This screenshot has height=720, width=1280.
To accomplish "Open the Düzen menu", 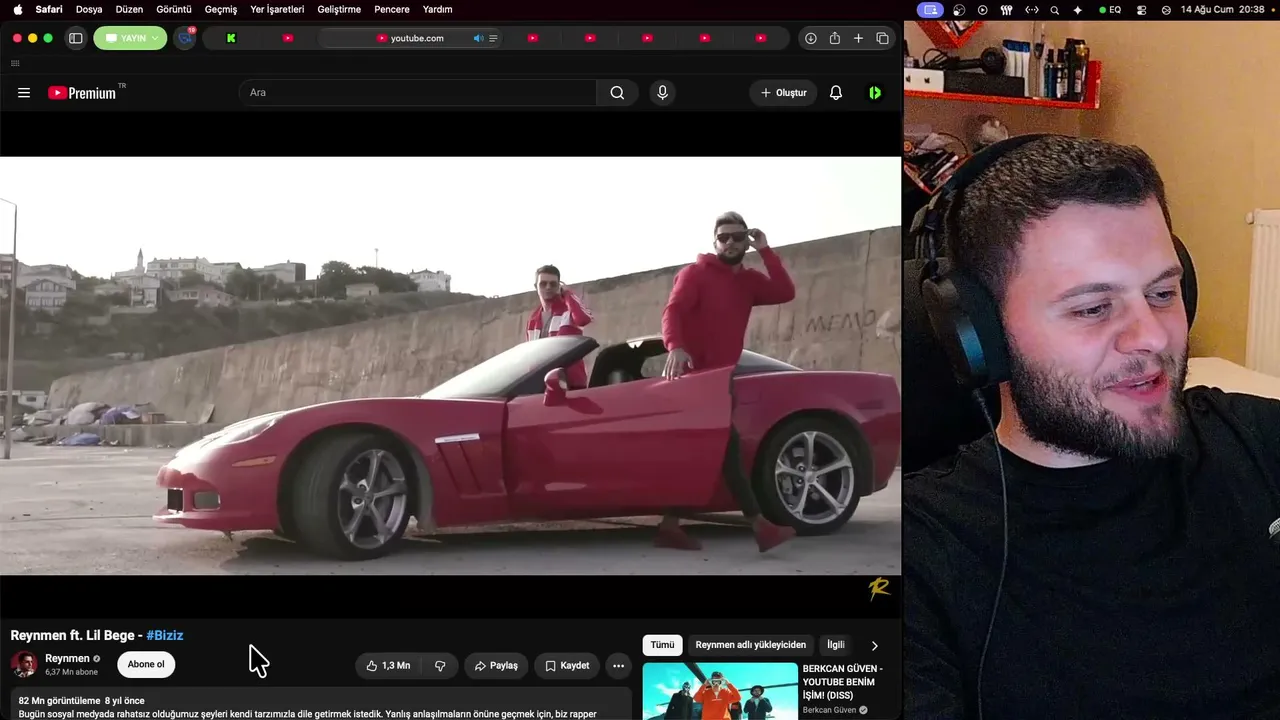I will click(129, 9).
